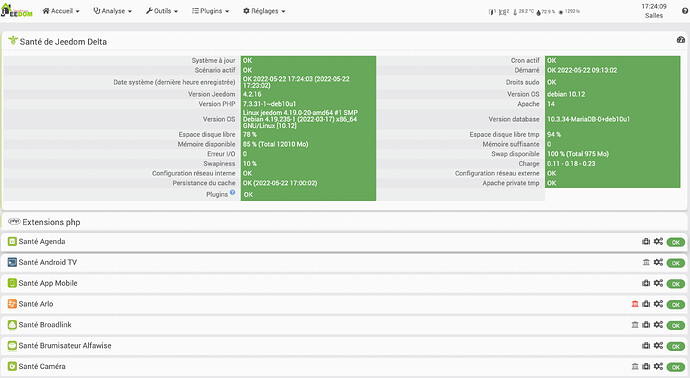
Task: Click the Caméra plugin icon
Action: (12, 366)
